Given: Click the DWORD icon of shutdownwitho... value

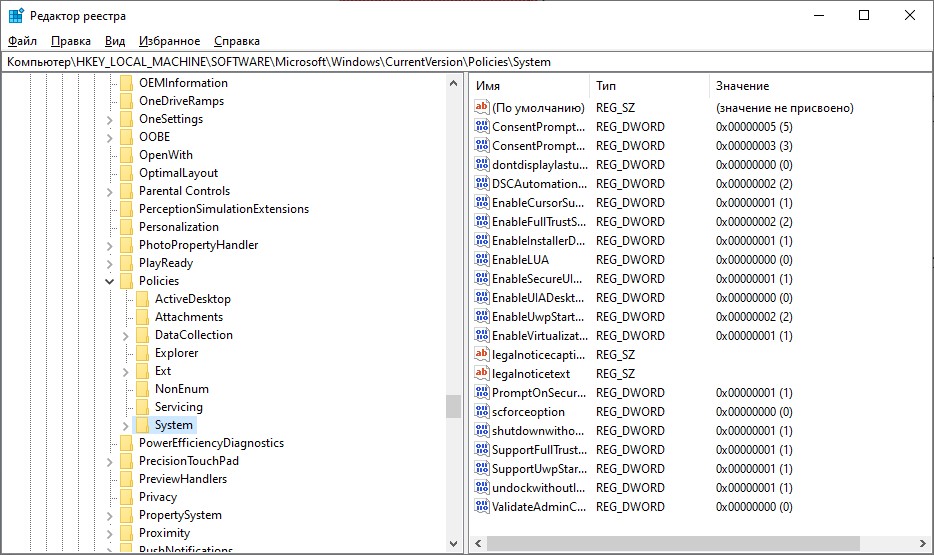Looking at the screenshot, I should tap(481, 430).
